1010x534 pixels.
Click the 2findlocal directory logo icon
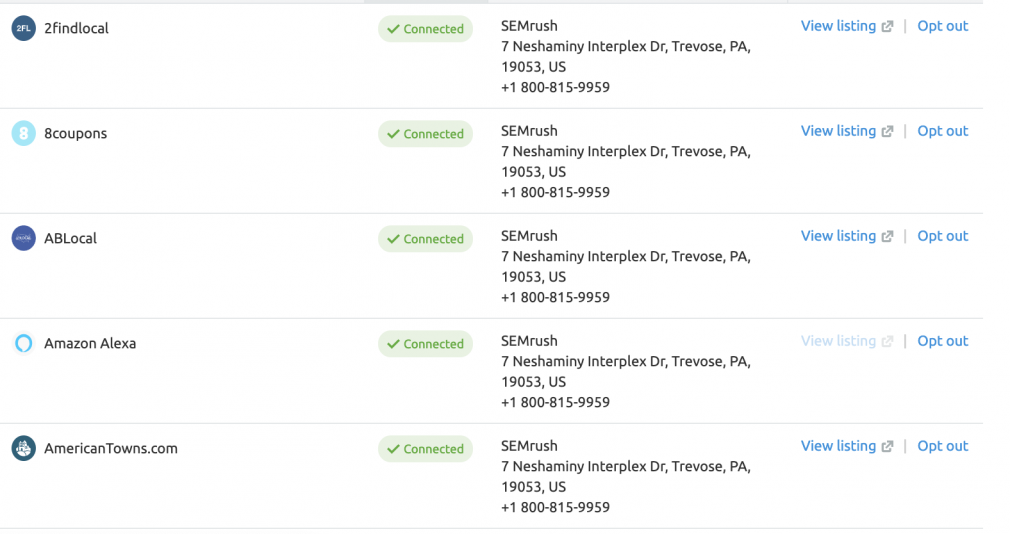click(x=23, y=28)
